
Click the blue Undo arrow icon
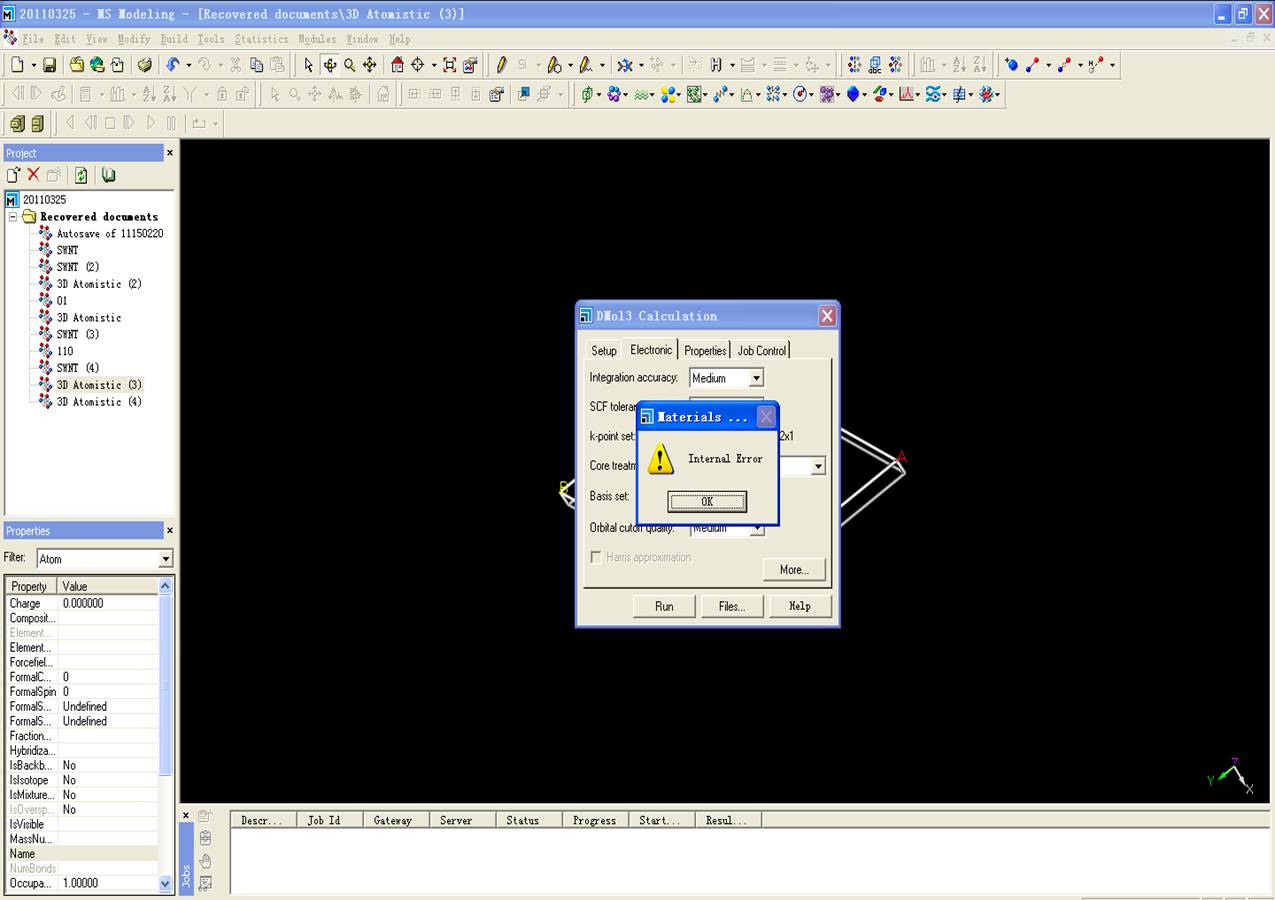[173, 65]
